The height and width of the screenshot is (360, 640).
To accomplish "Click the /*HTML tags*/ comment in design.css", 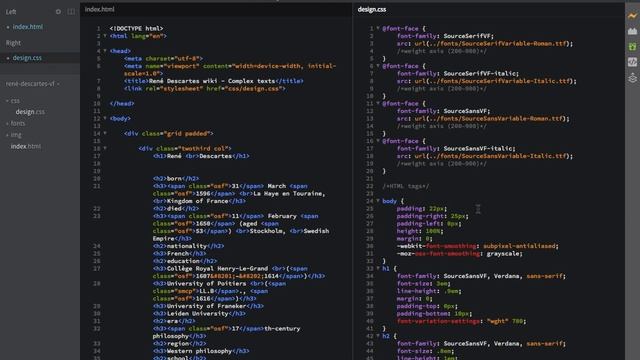I will [x=406, y=186].
